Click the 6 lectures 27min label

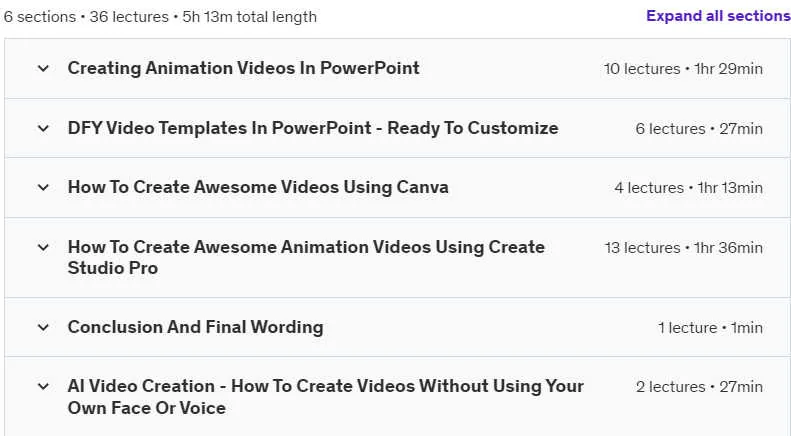699,129
